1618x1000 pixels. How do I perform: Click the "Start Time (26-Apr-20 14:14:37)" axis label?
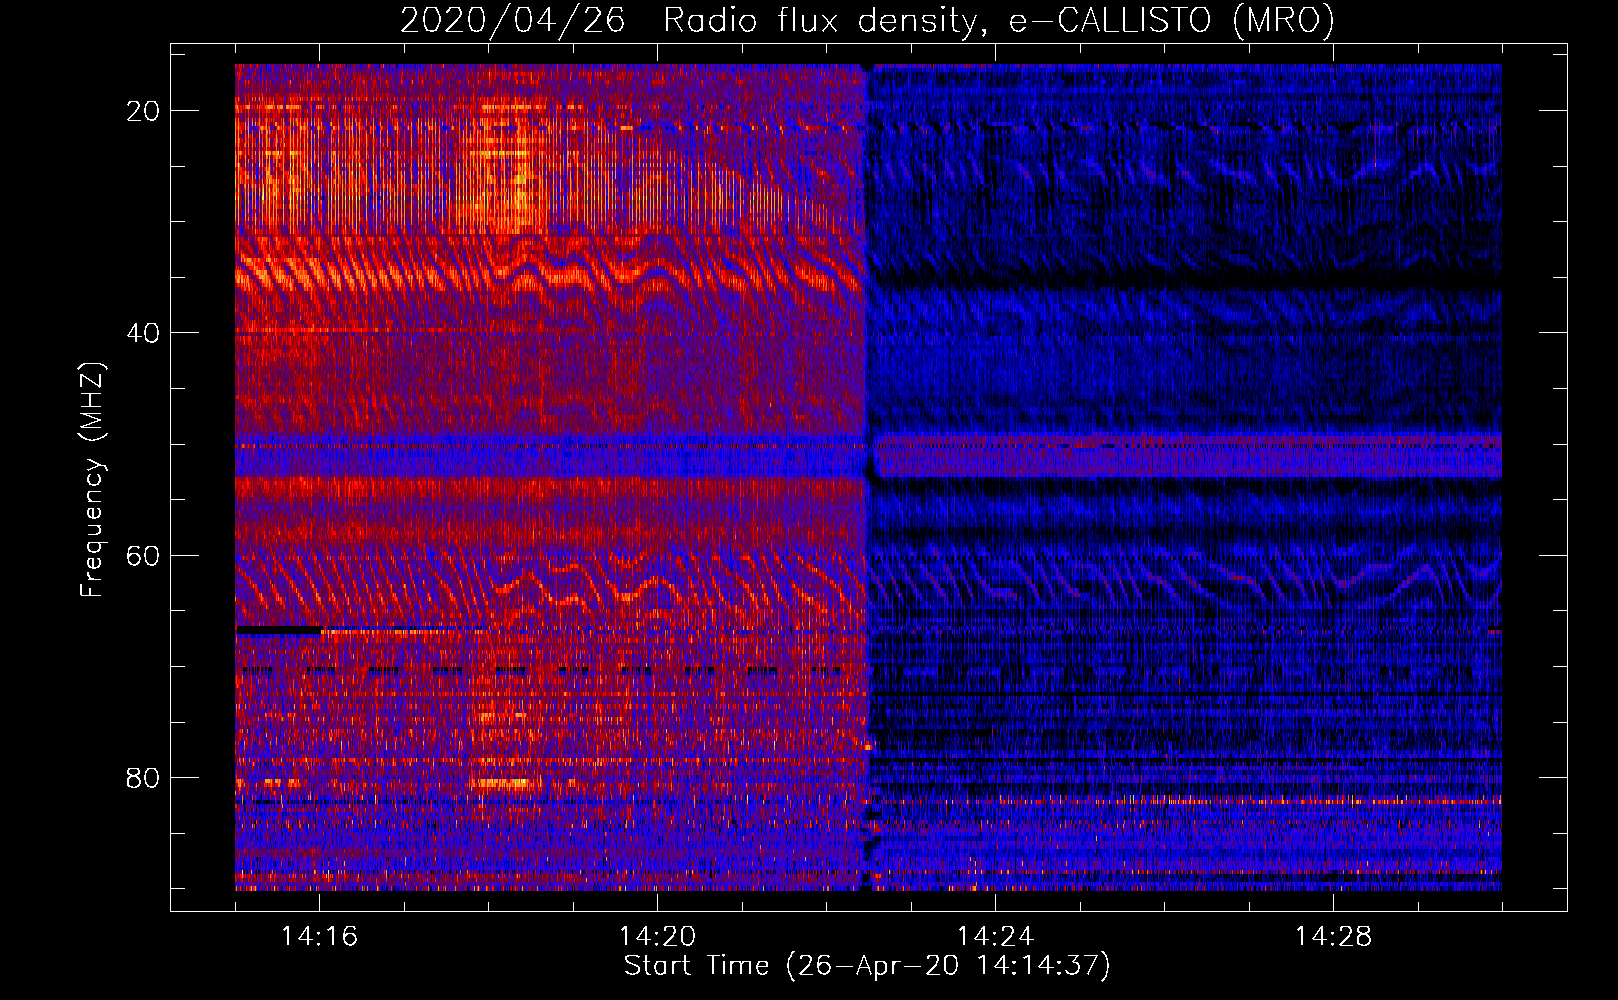click(x=867, y=966)
